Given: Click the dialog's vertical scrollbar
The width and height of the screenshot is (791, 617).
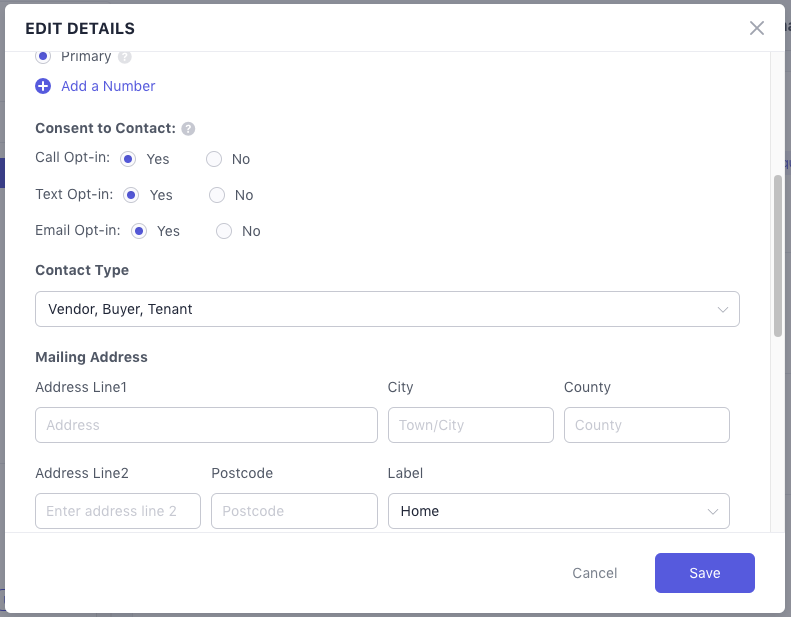Looking at the screenshot, I should click(778, 255).
